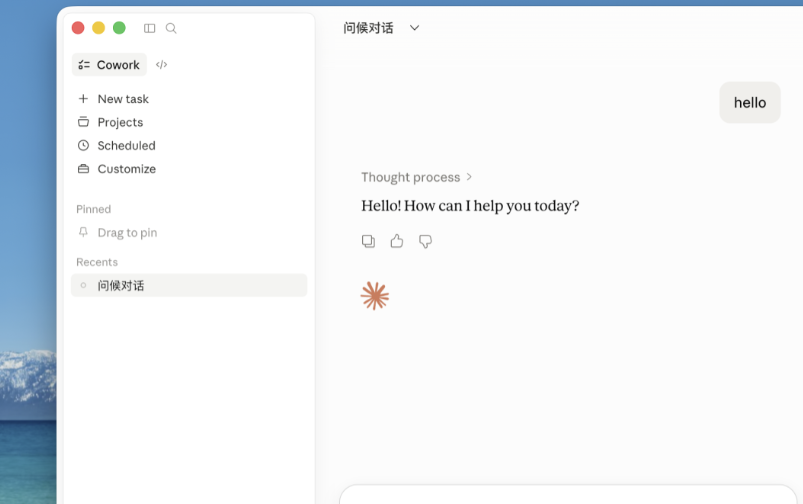Select the Cowork tab

coord(109,65)
